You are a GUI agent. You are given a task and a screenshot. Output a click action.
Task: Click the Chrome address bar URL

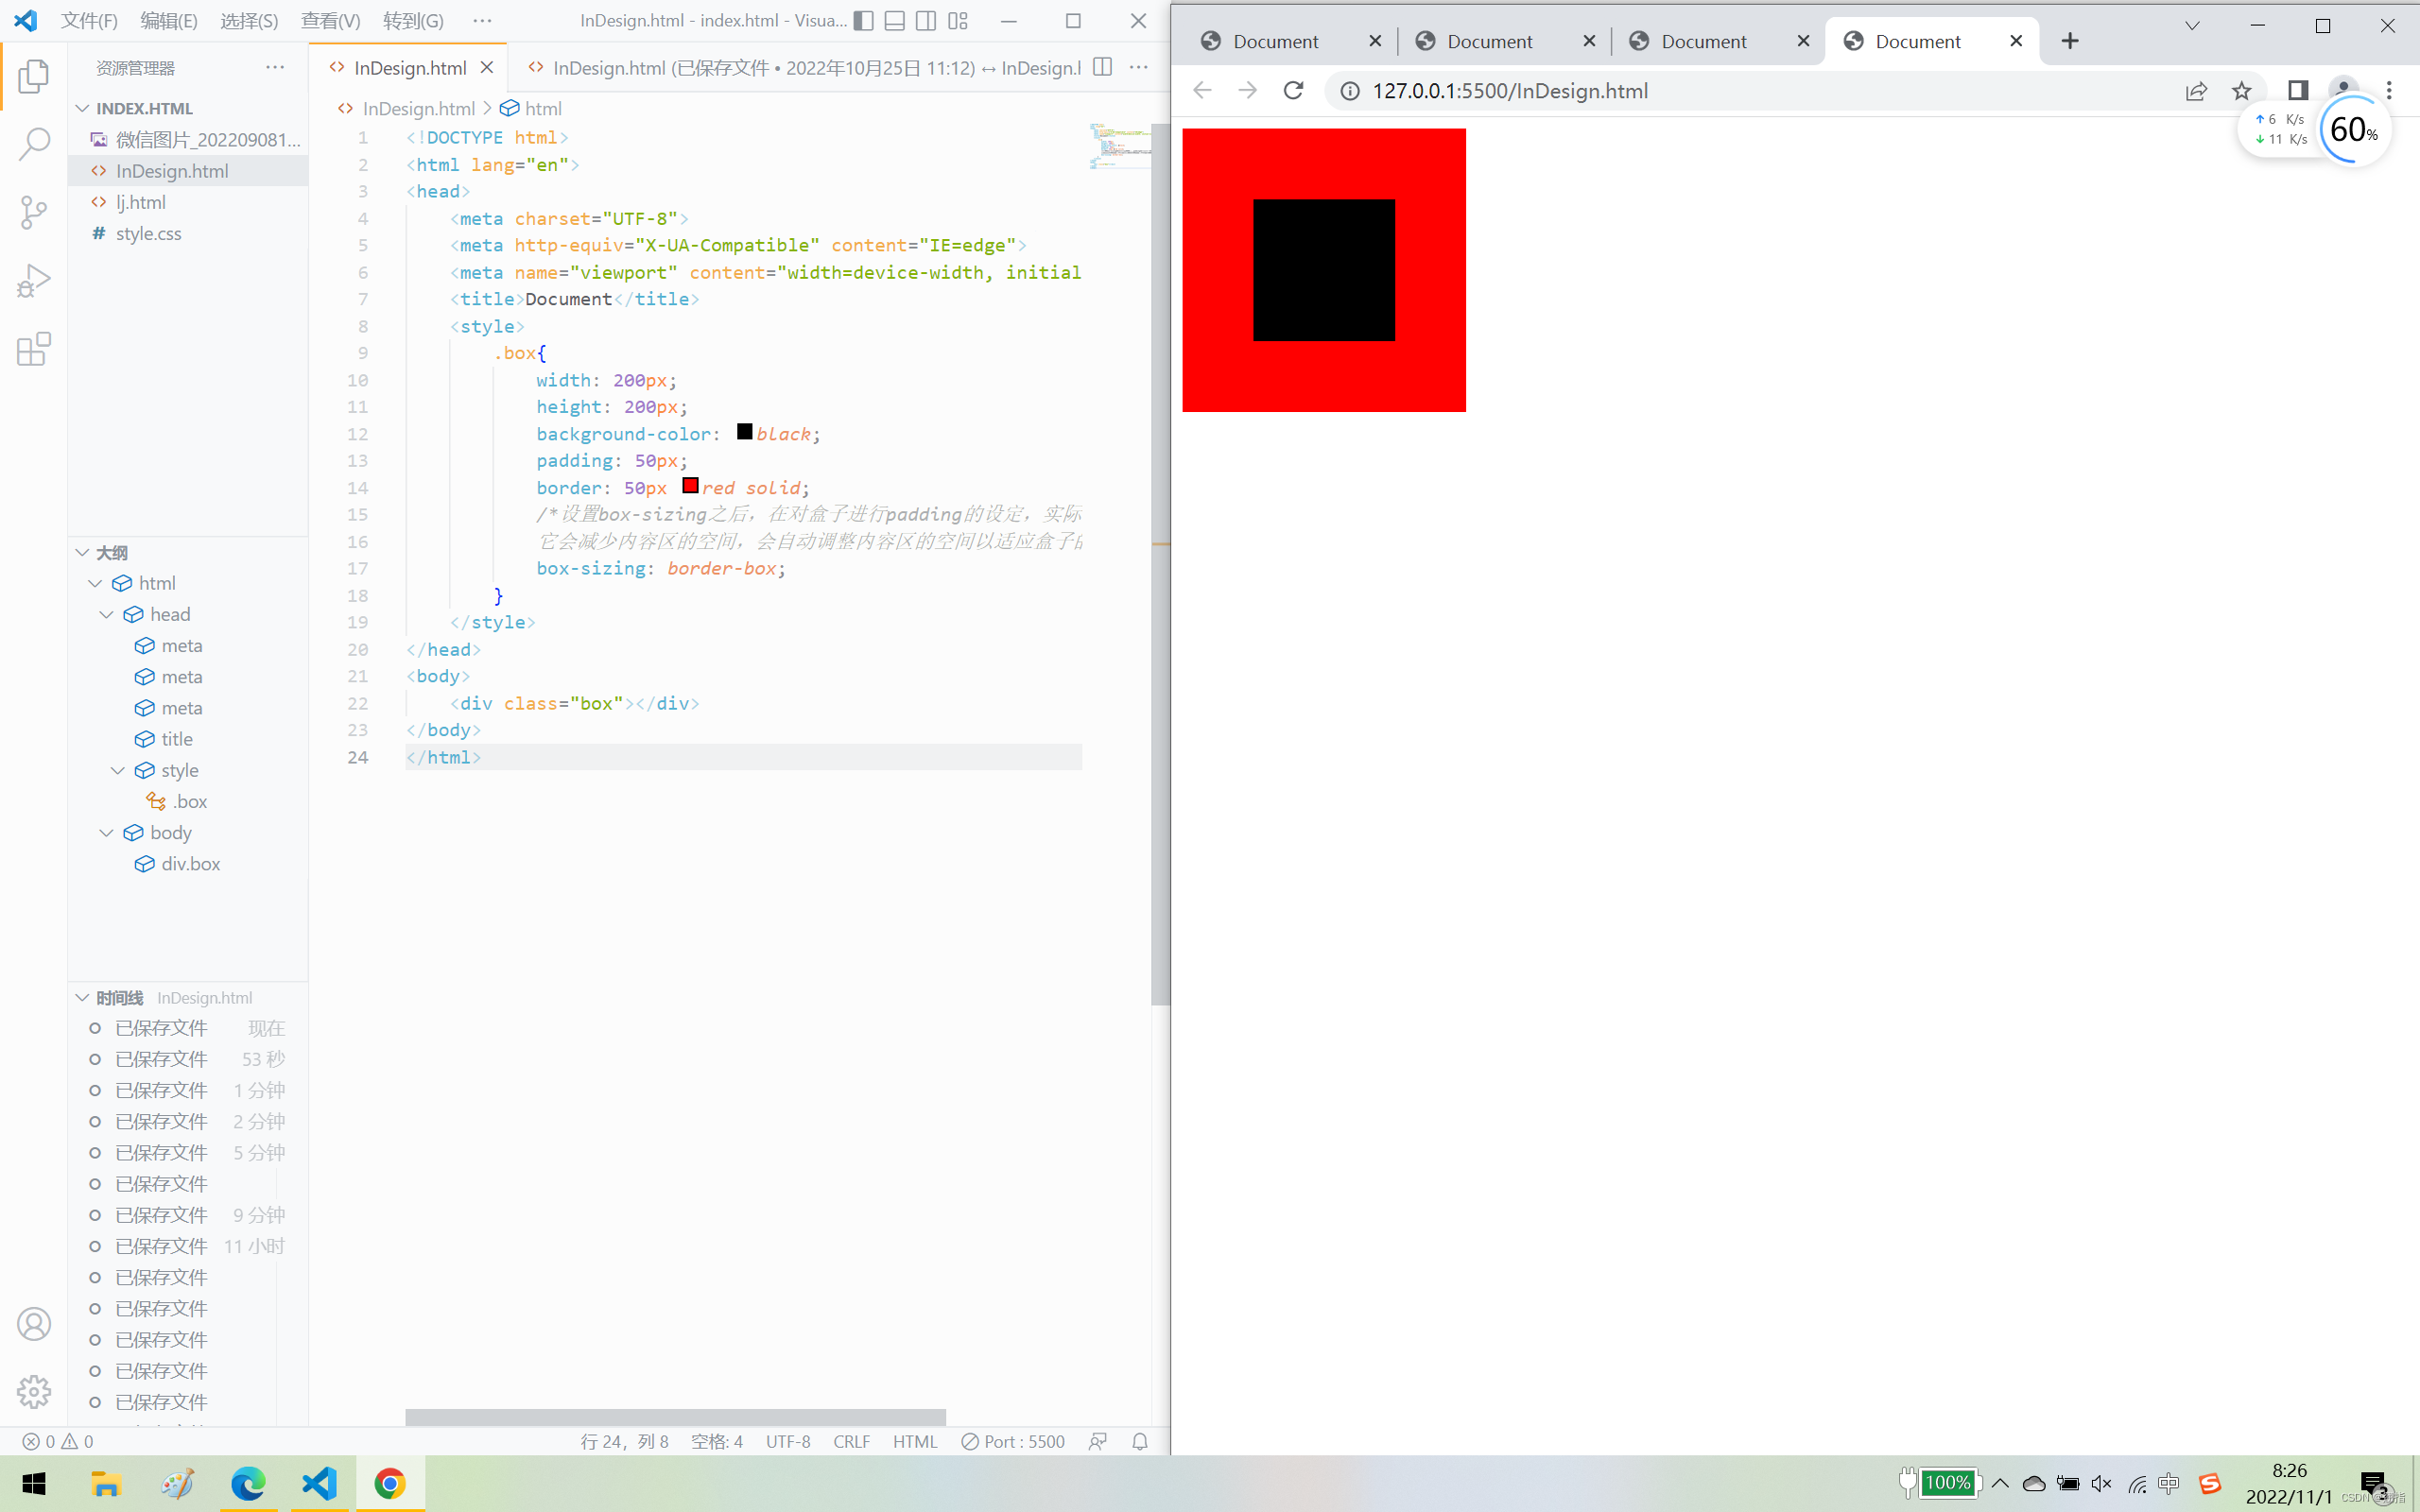(x=1510, y=91)
